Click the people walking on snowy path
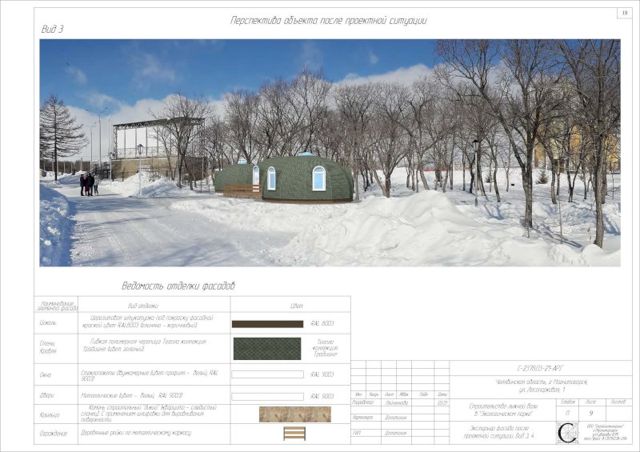Image resolution: width=640 pixels, height=452 pixels. point(89,184)
